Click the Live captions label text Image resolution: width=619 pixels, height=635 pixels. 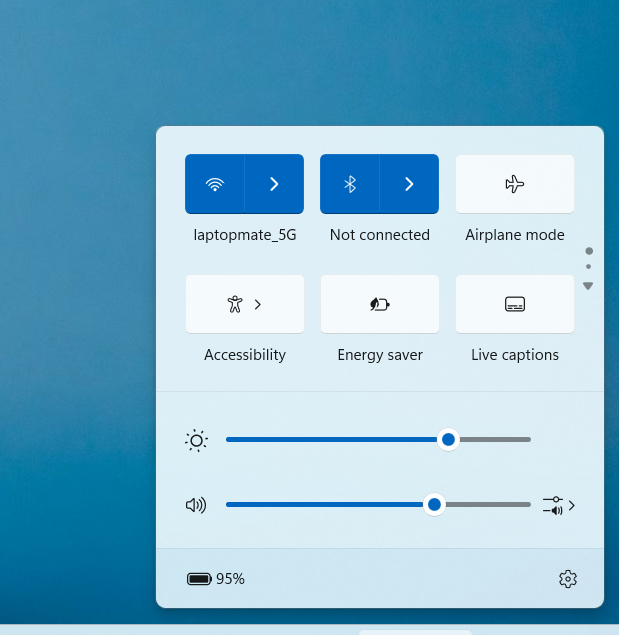[x=514, y=355]
